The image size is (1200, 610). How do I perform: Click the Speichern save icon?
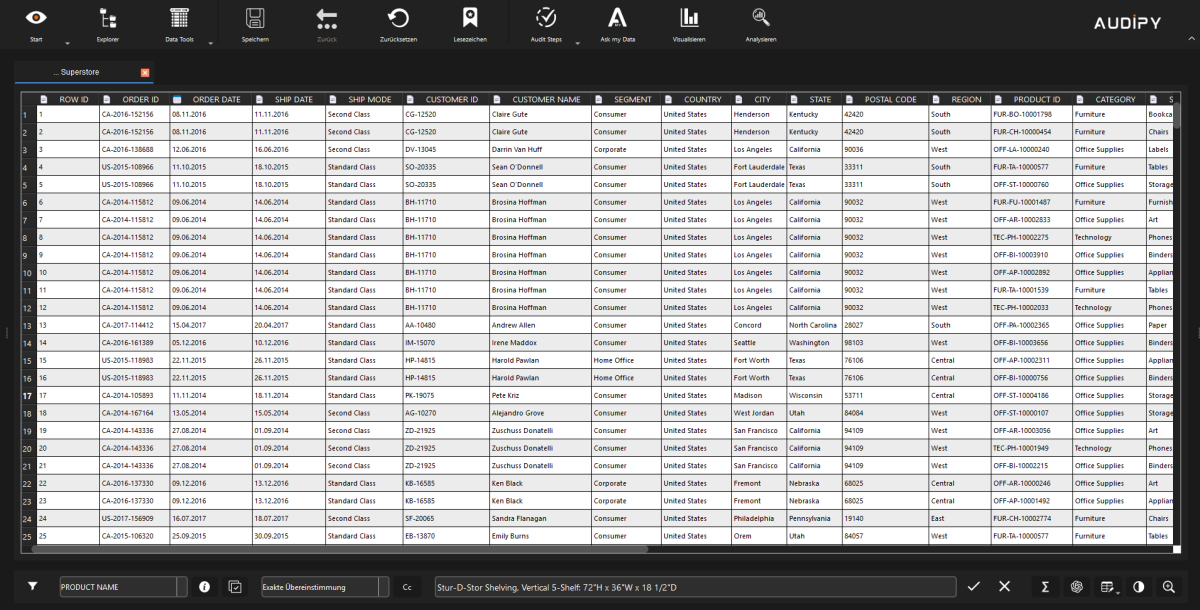tap(255, 18)
